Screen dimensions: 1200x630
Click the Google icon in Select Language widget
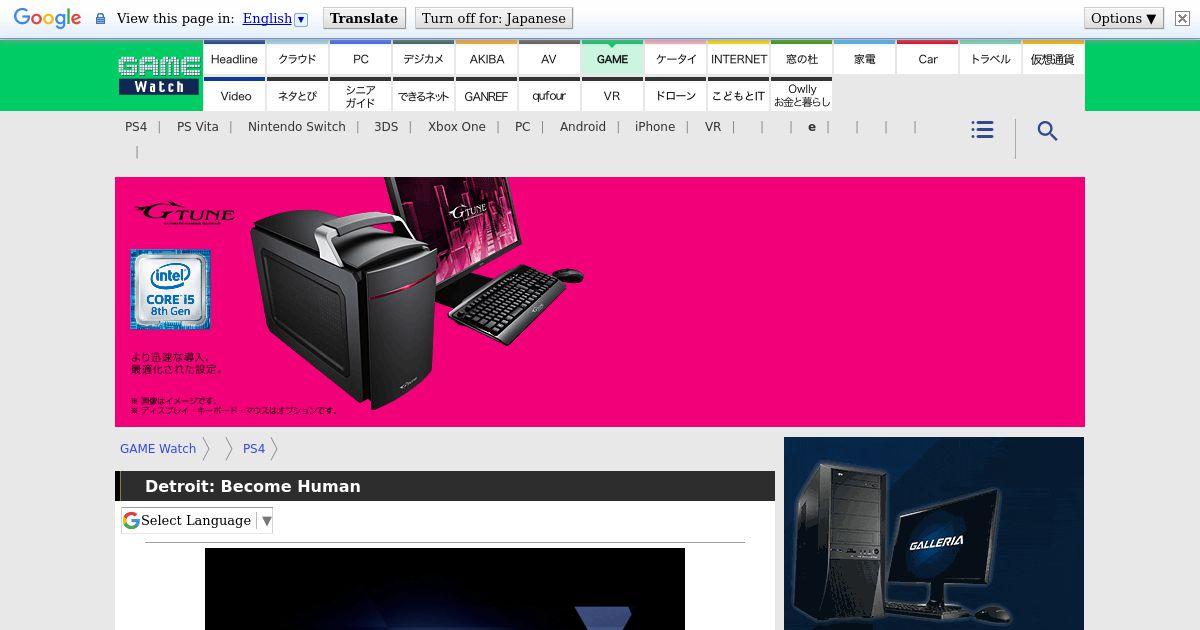coord(131,520)
